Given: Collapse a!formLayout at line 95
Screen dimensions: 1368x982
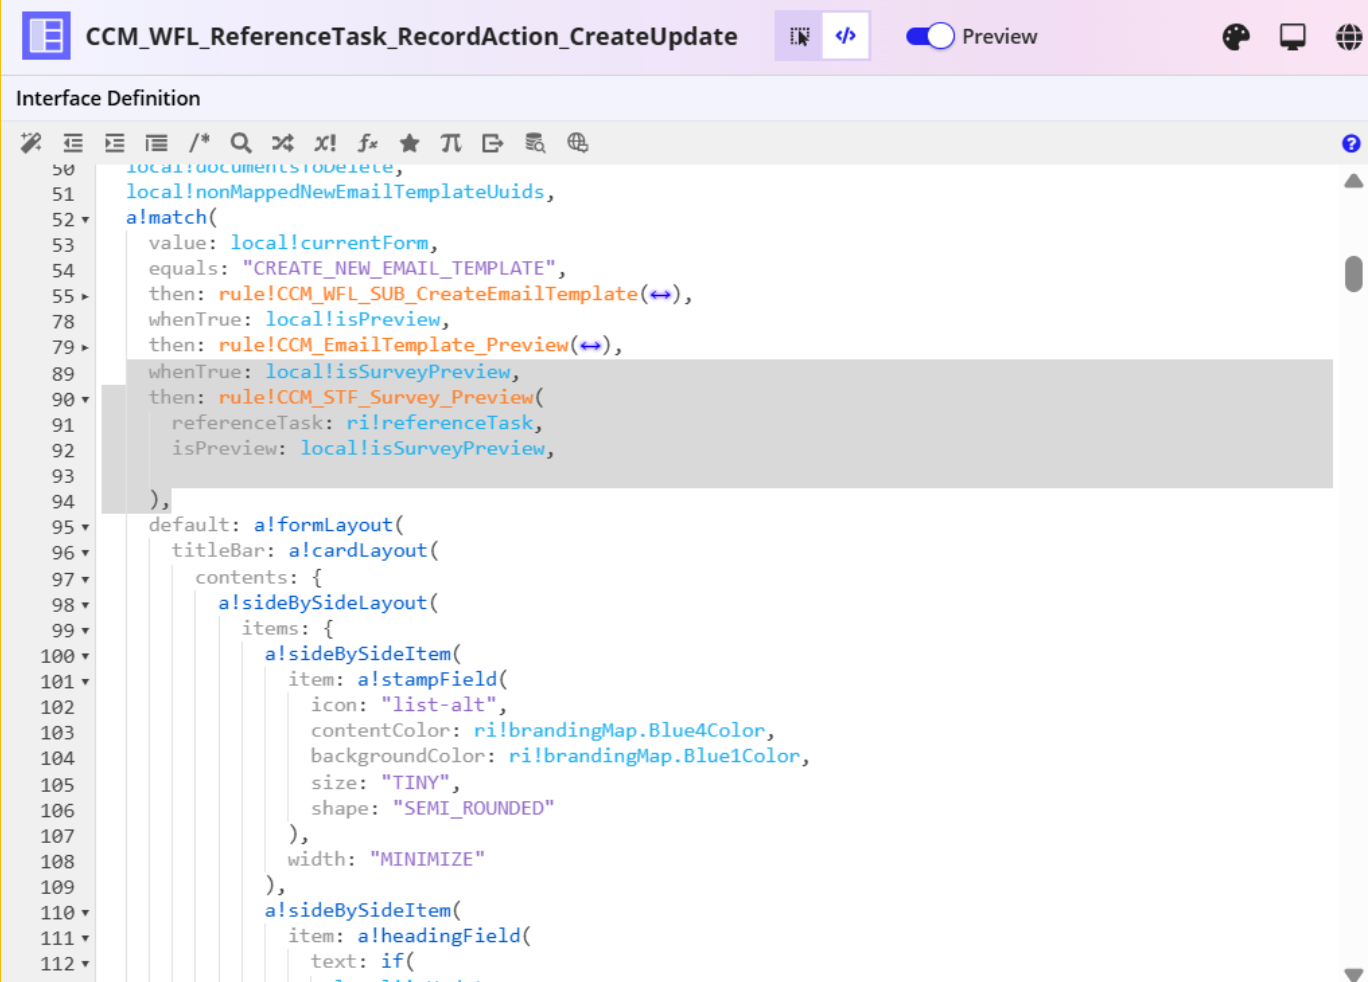Looking at the screenshot, I should tap(85, 527).
